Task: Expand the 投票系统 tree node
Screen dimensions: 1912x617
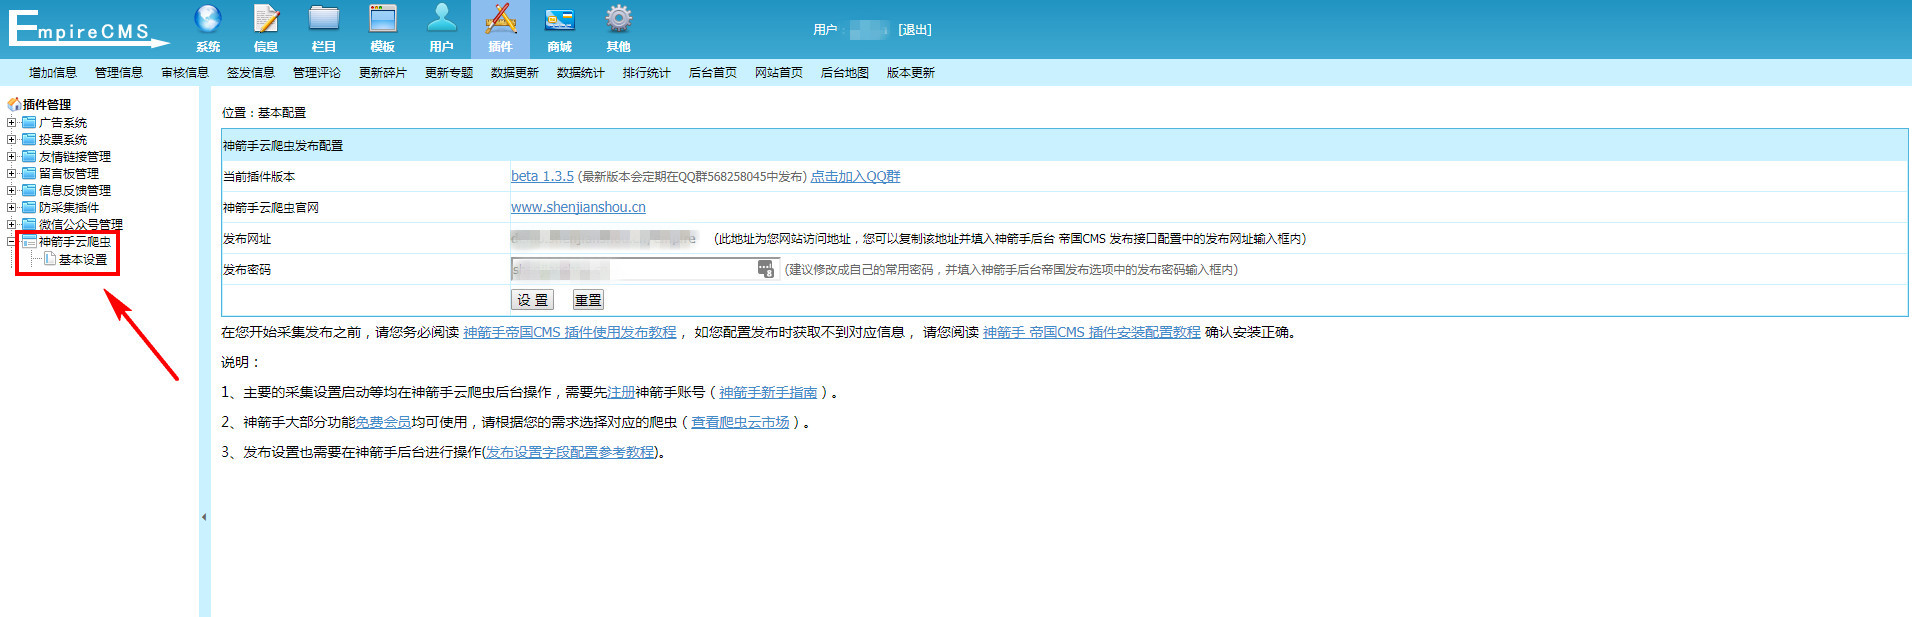Action: tap(12, 139)
